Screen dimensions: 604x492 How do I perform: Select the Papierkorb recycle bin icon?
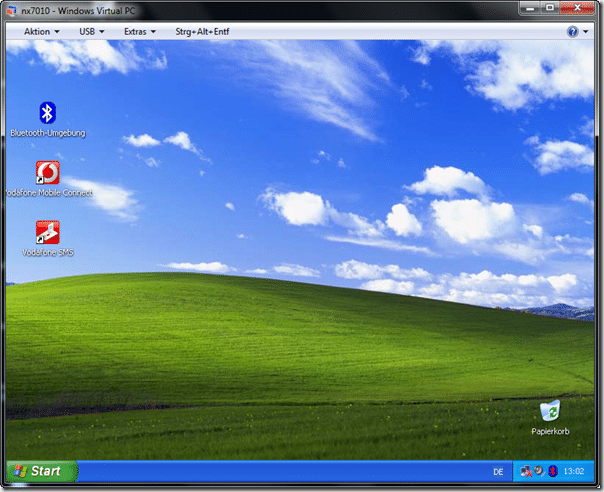[x=550, y=410]
